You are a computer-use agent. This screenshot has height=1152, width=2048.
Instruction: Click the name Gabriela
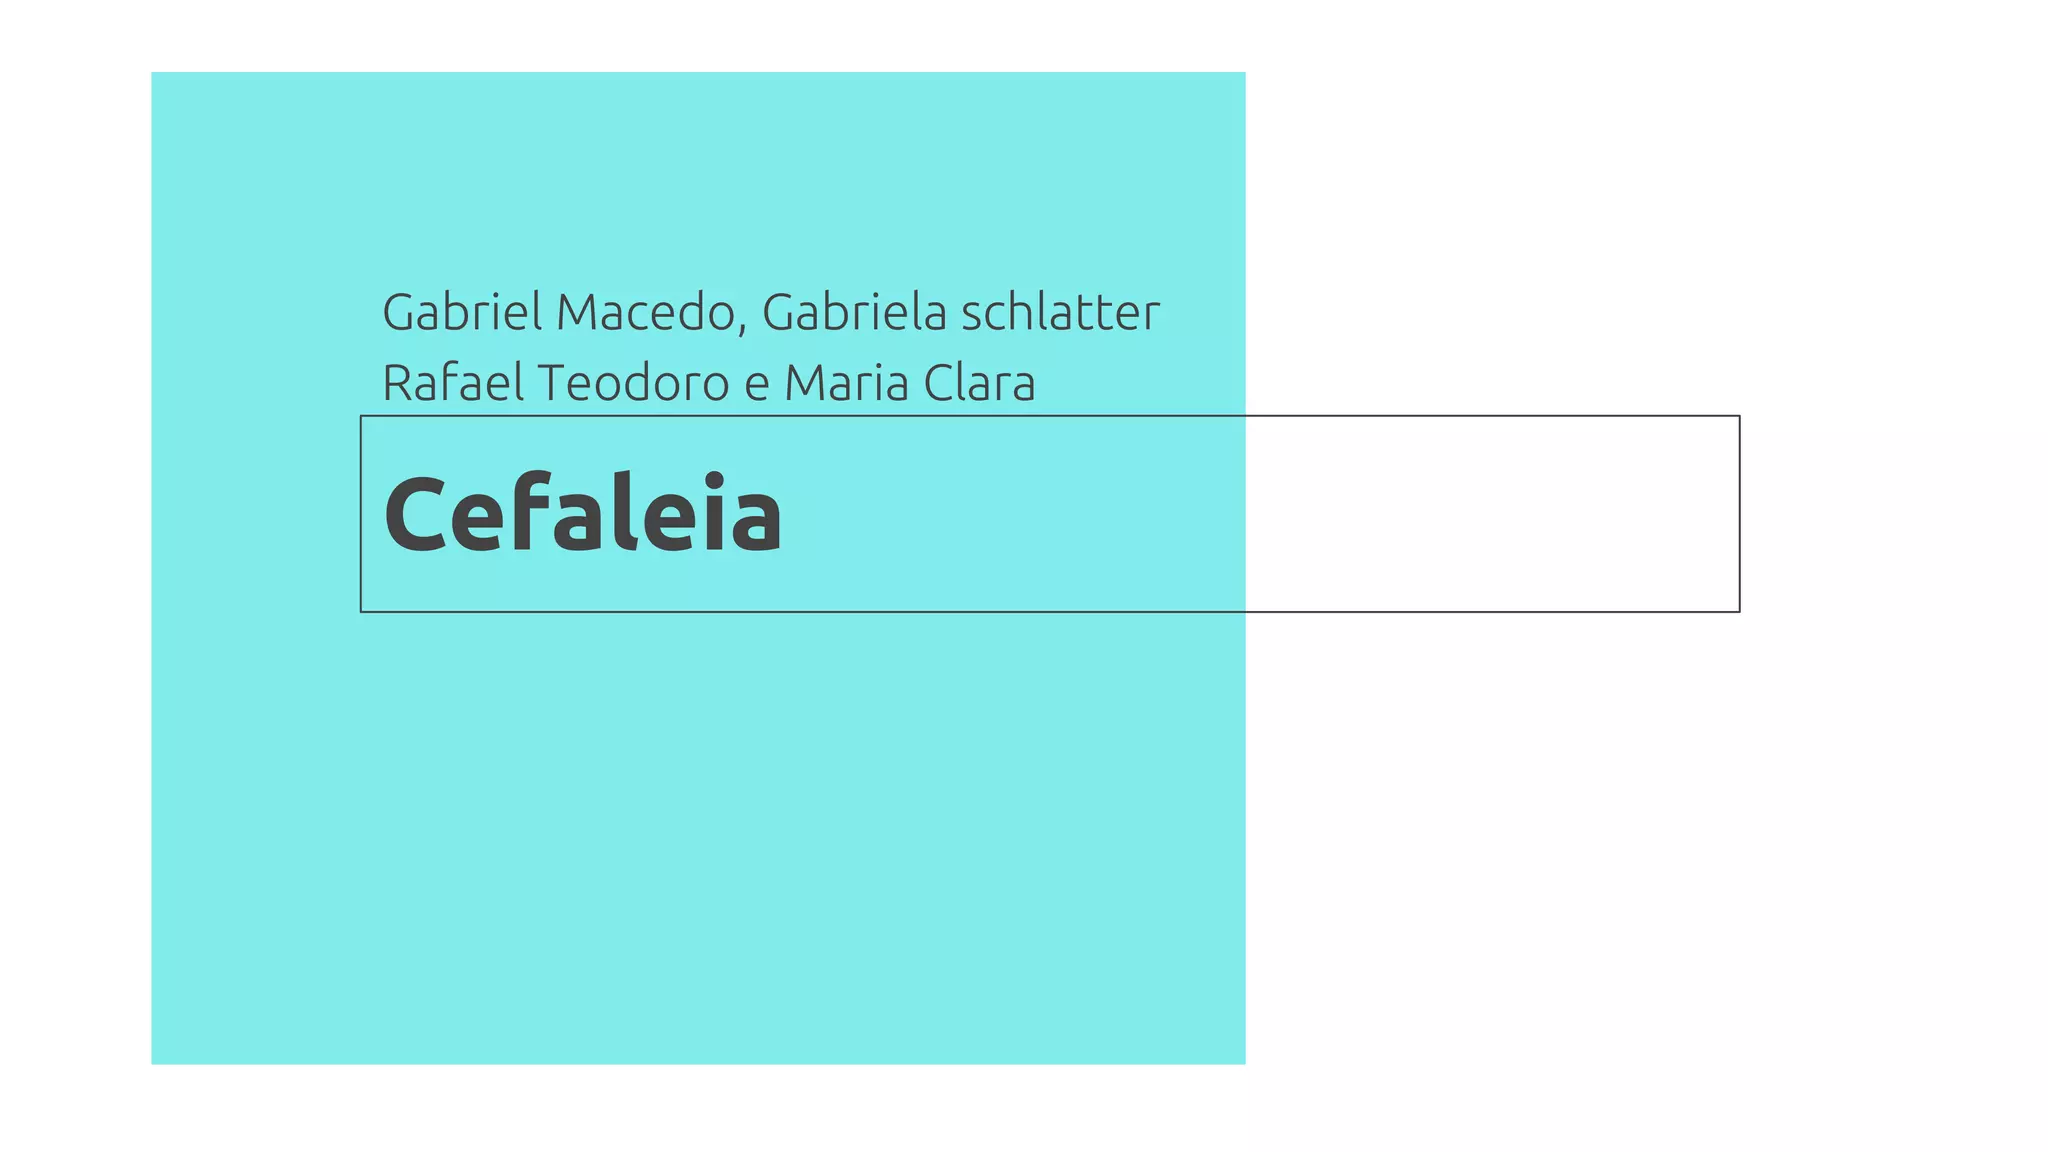(855, 312)
